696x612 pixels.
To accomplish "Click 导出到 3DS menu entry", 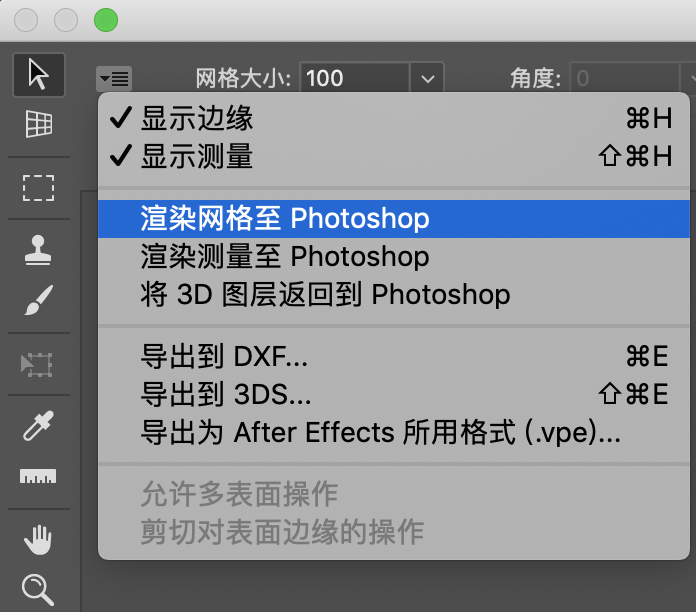I will click(x=226, y=394).
